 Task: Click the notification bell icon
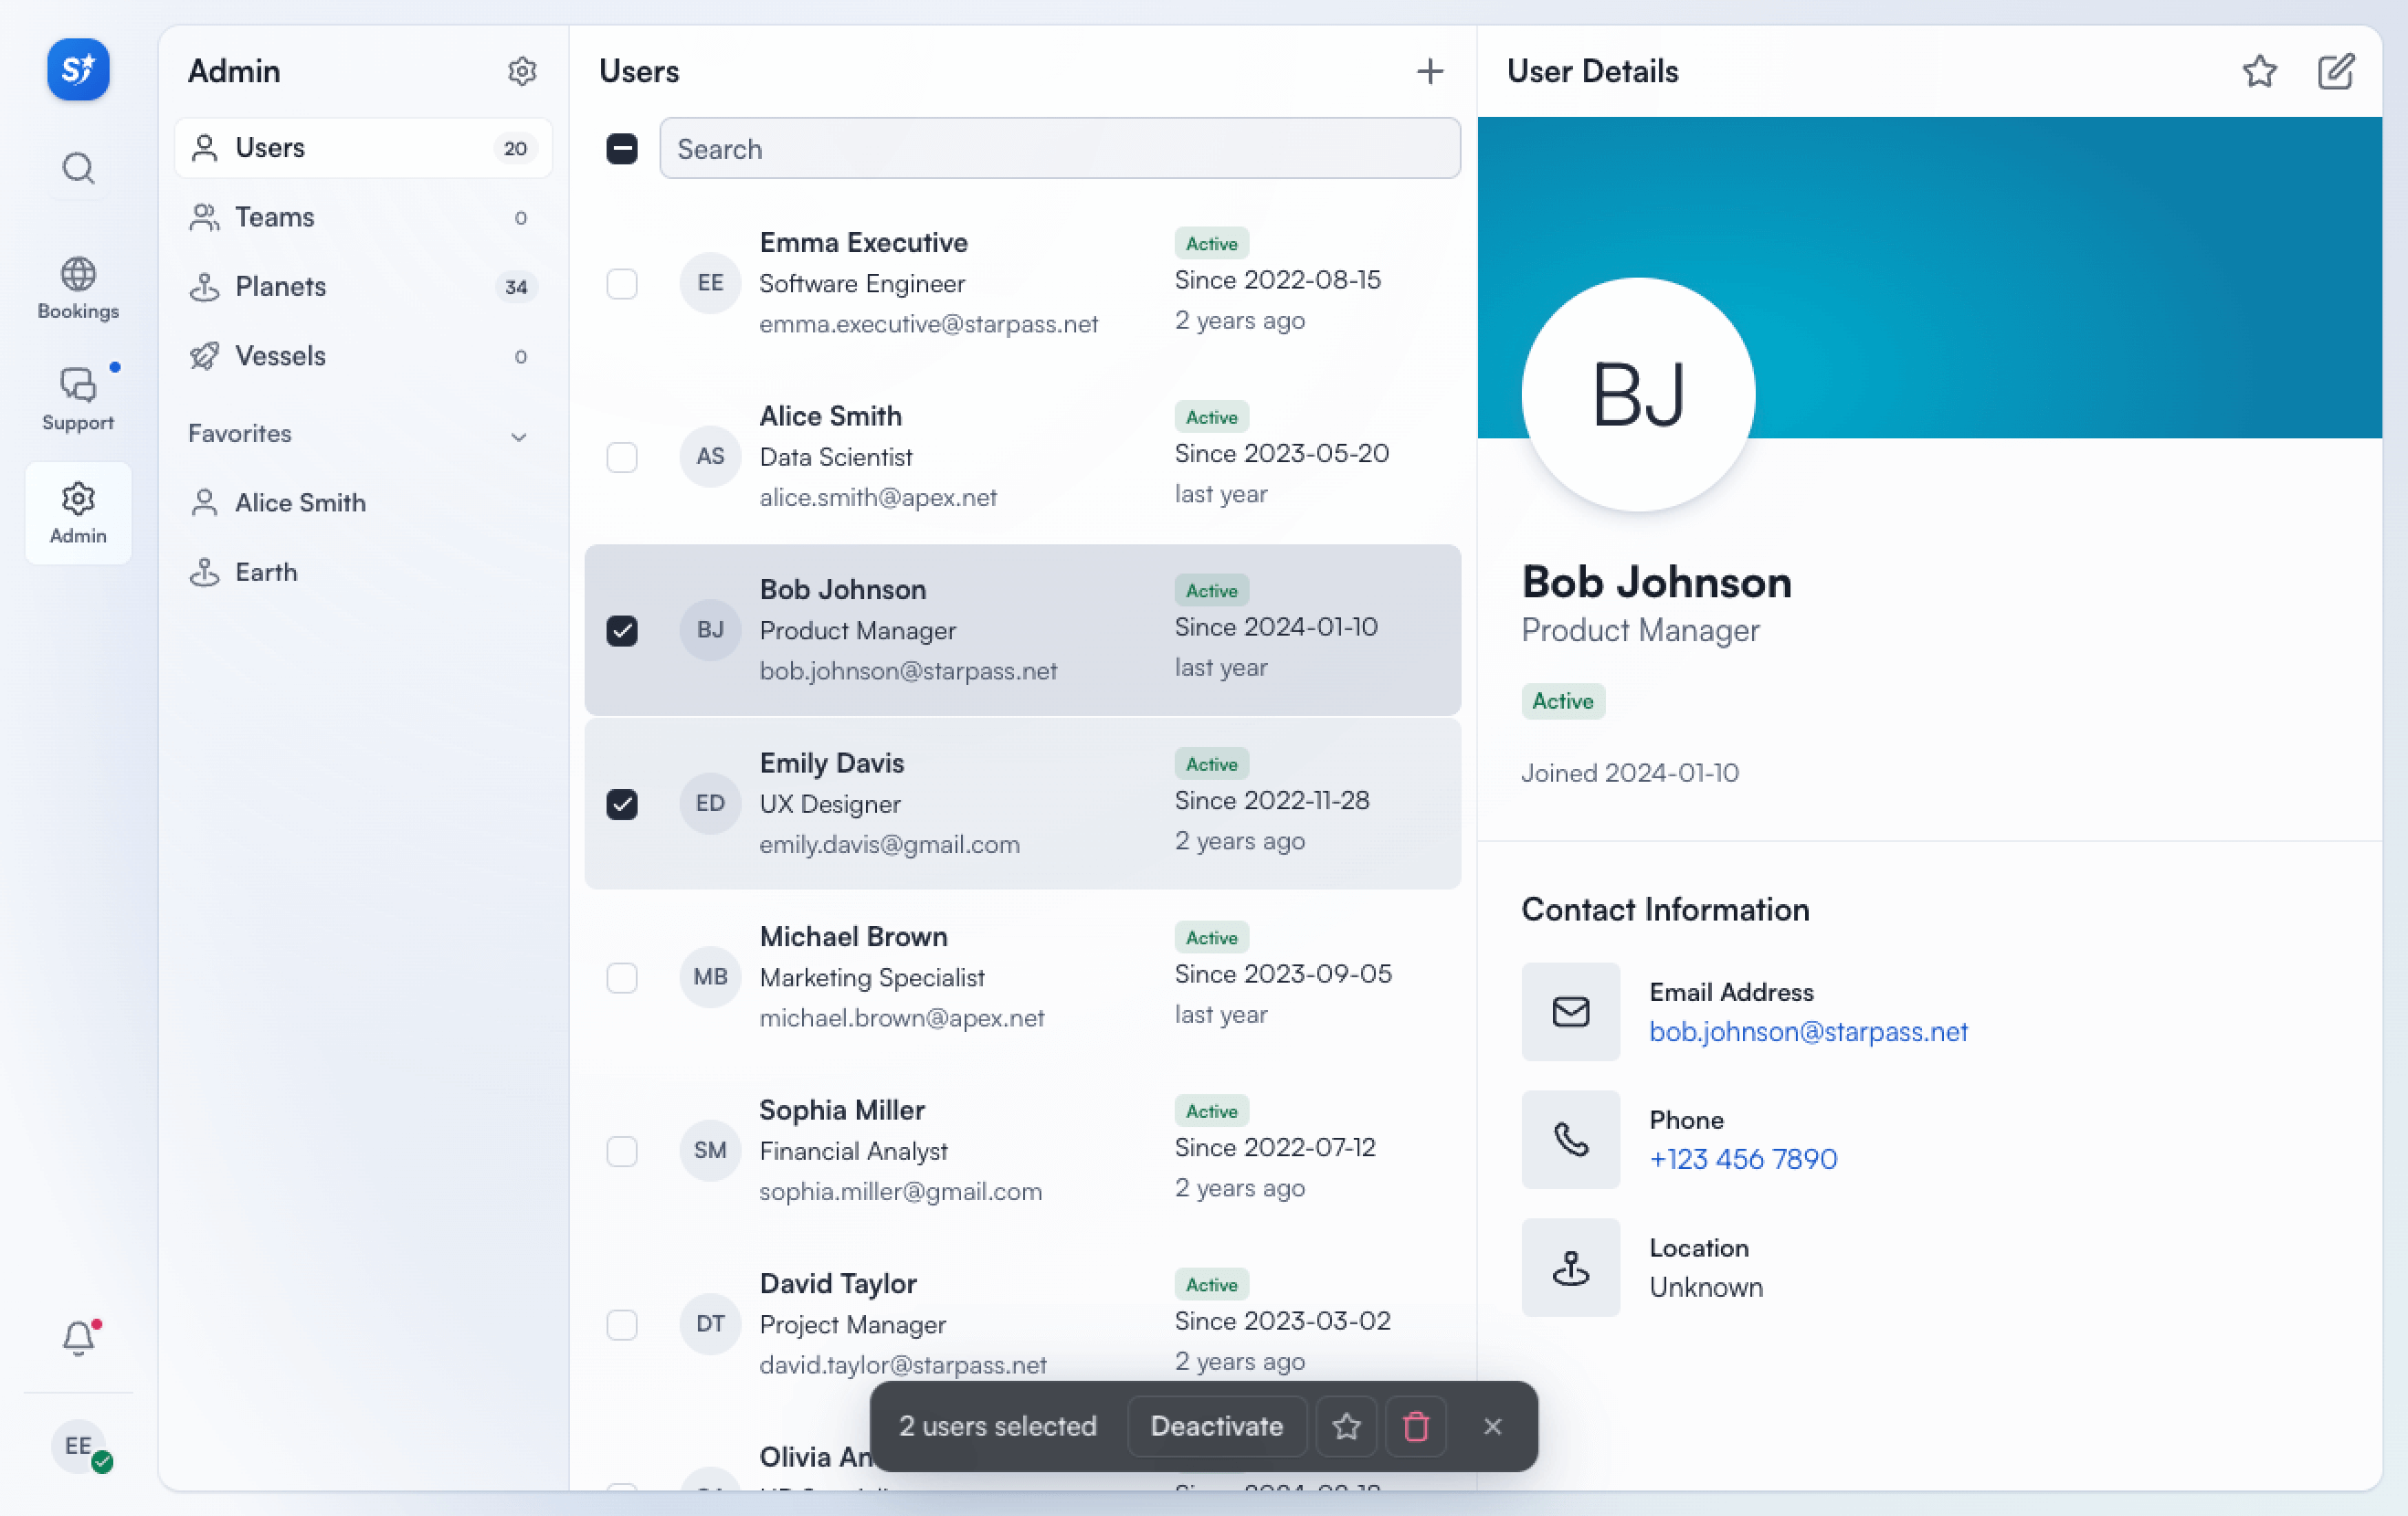click(x=79, y=1336)
